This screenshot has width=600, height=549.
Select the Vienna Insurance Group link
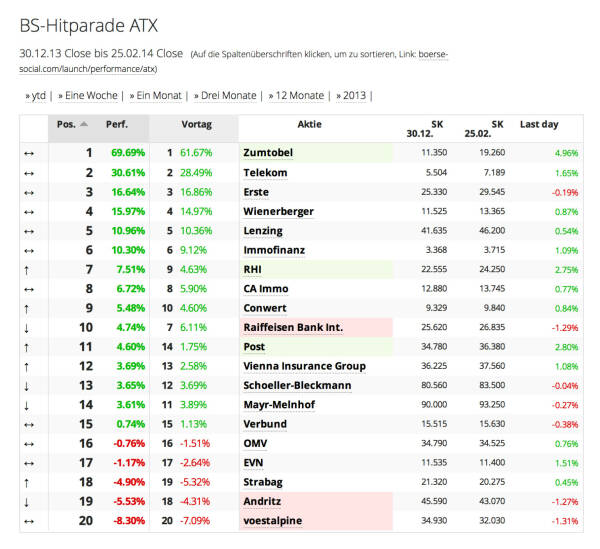[x=304, y=366]
